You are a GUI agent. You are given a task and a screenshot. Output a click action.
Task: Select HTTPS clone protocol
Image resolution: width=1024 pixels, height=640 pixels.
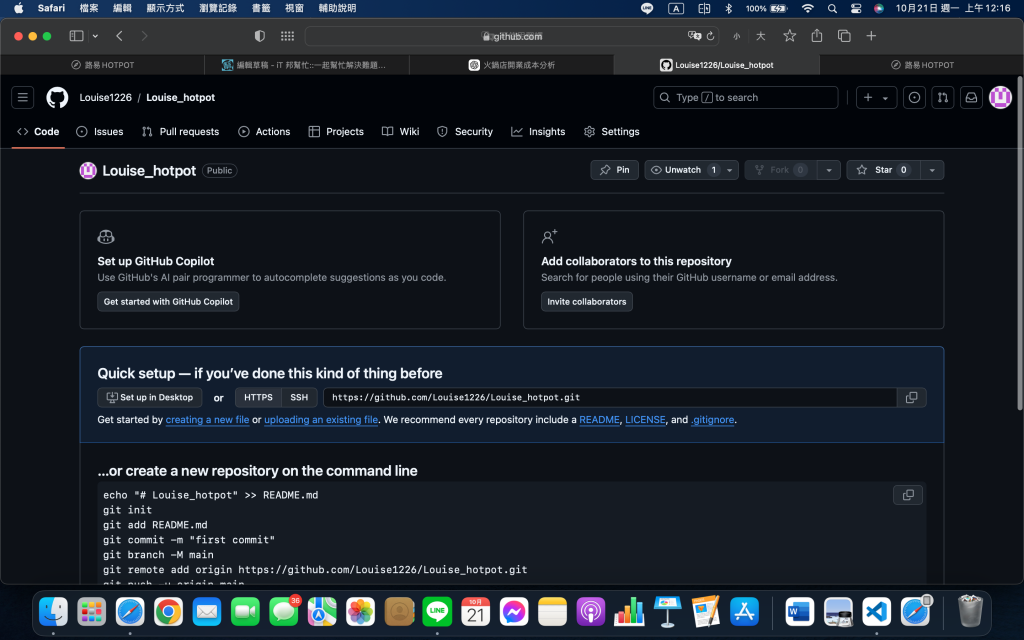258,397
